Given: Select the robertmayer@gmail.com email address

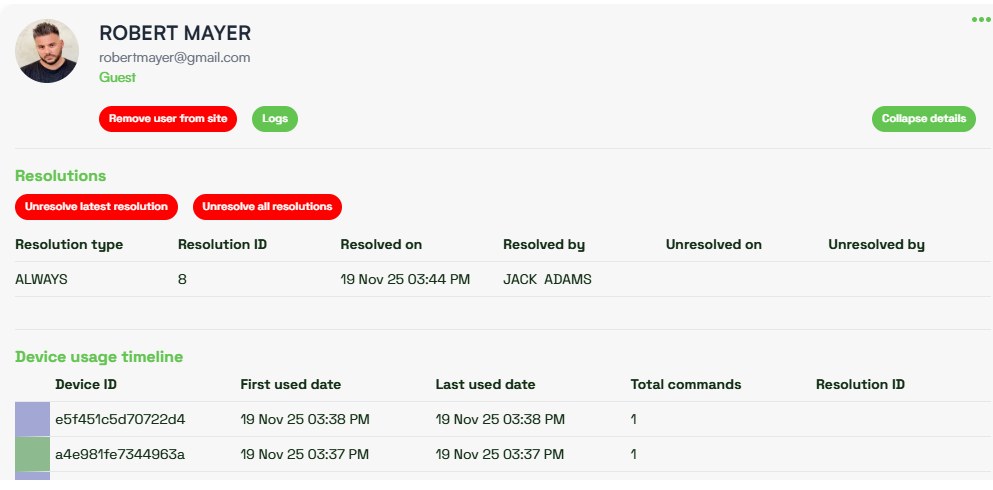Looking at the screenshot, I should pos(174,58).
